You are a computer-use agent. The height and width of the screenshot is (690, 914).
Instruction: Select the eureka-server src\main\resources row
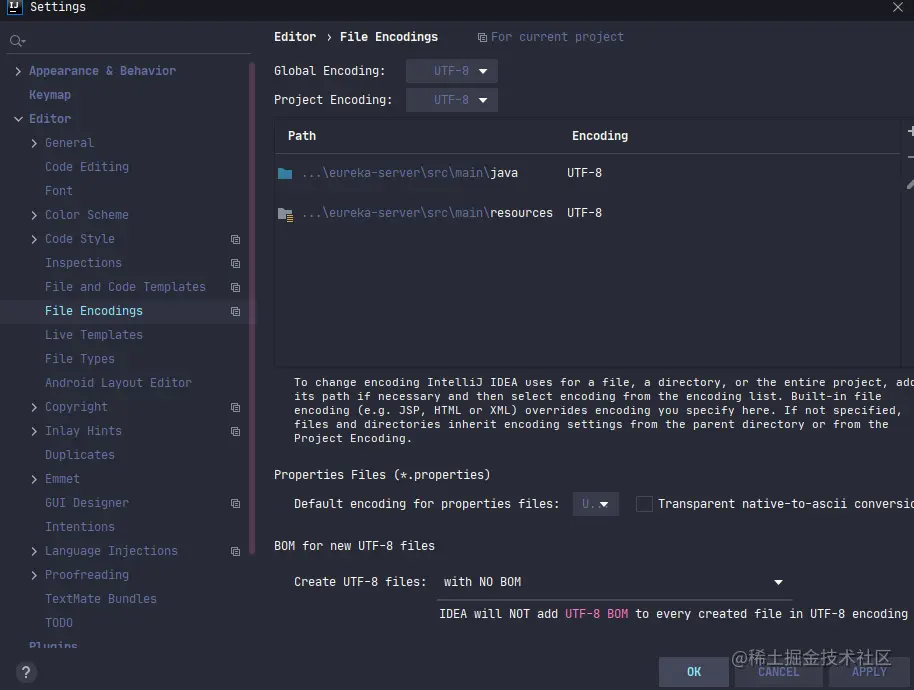[588, 213]
